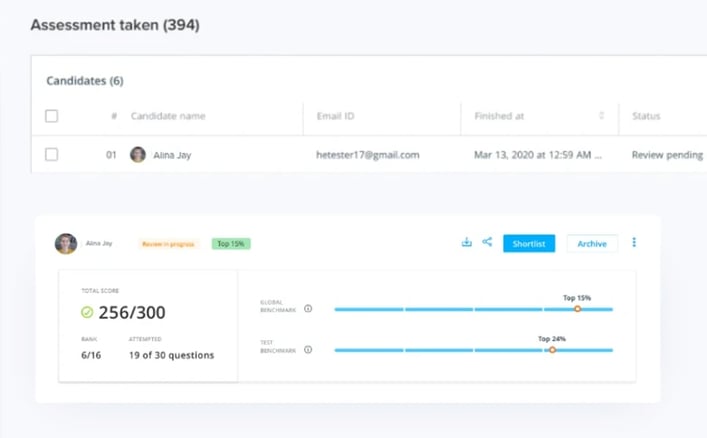
Task: Click the Test Benchmark Top 24% marker
Action: click(552, 350)
